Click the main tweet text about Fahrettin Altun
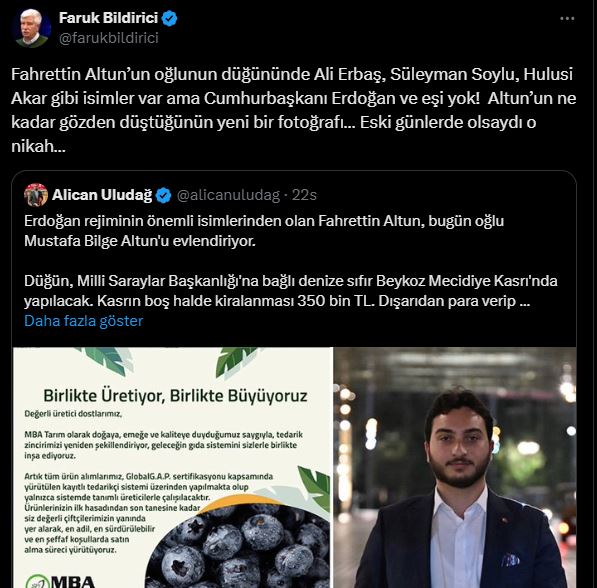Image resolution: width=597 pixels, height=588 pixels. click(293, 110)
